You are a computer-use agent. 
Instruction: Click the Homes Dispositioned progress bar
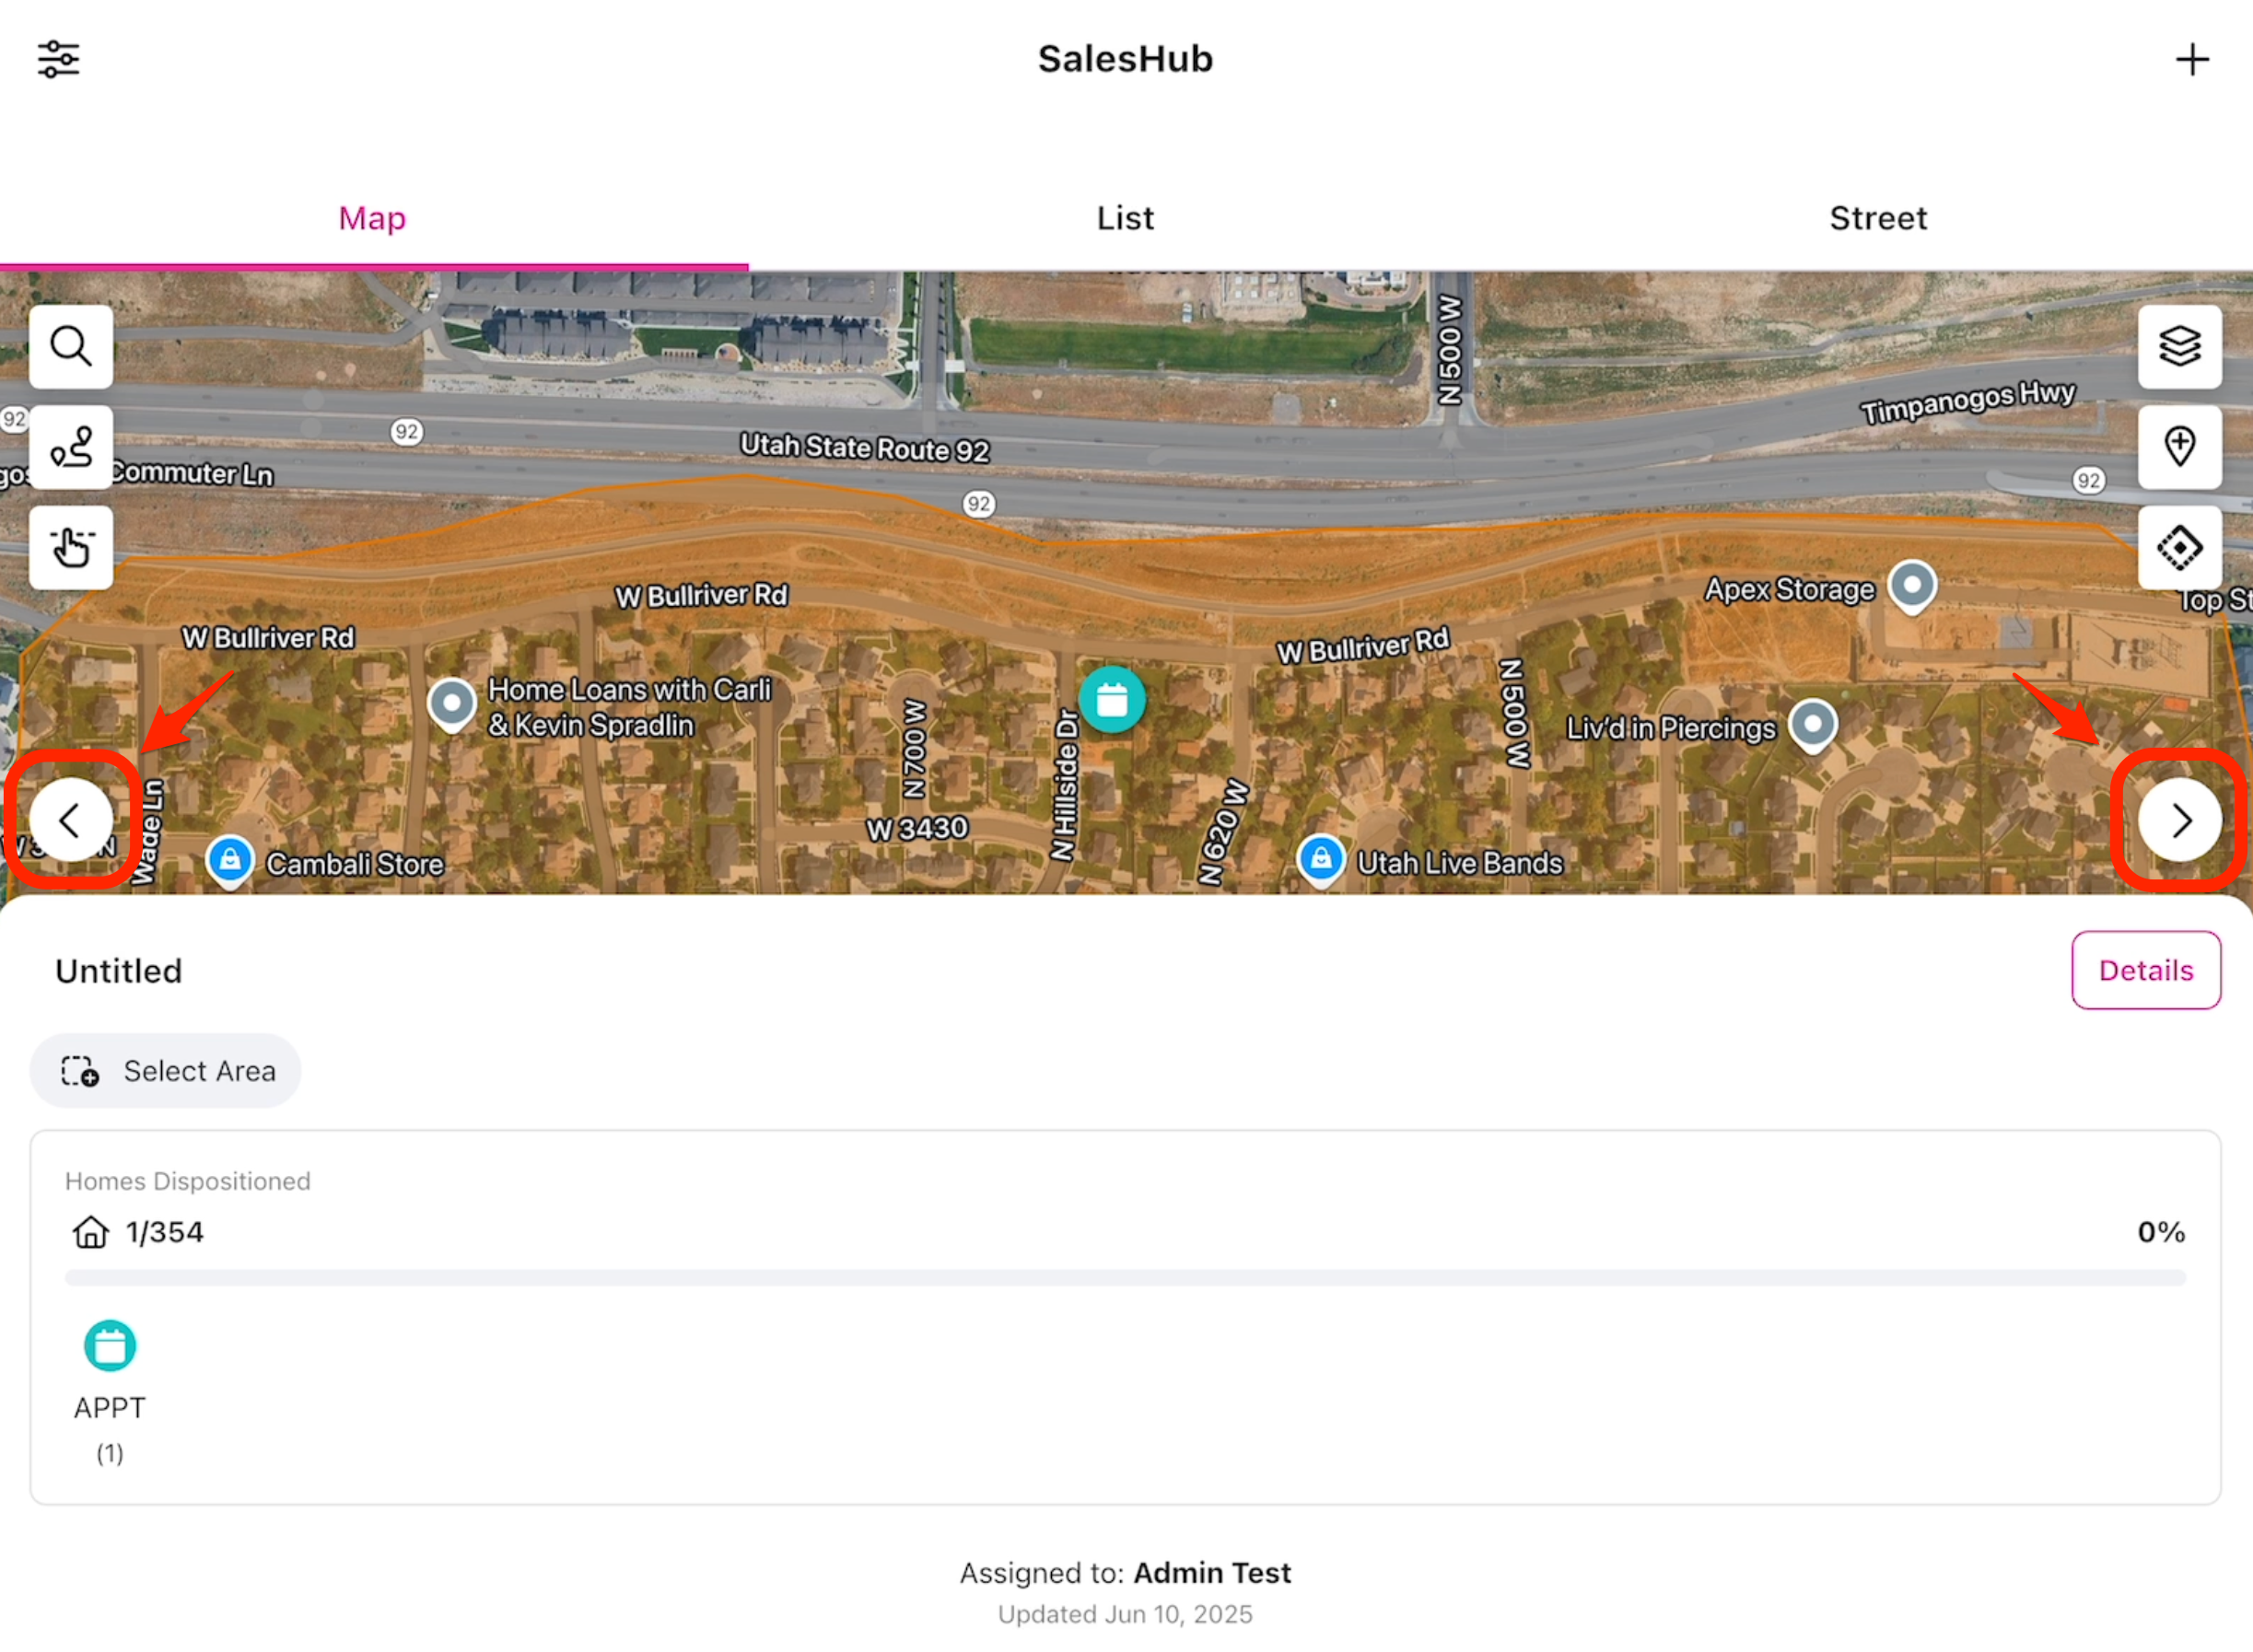[1125, 1278]
